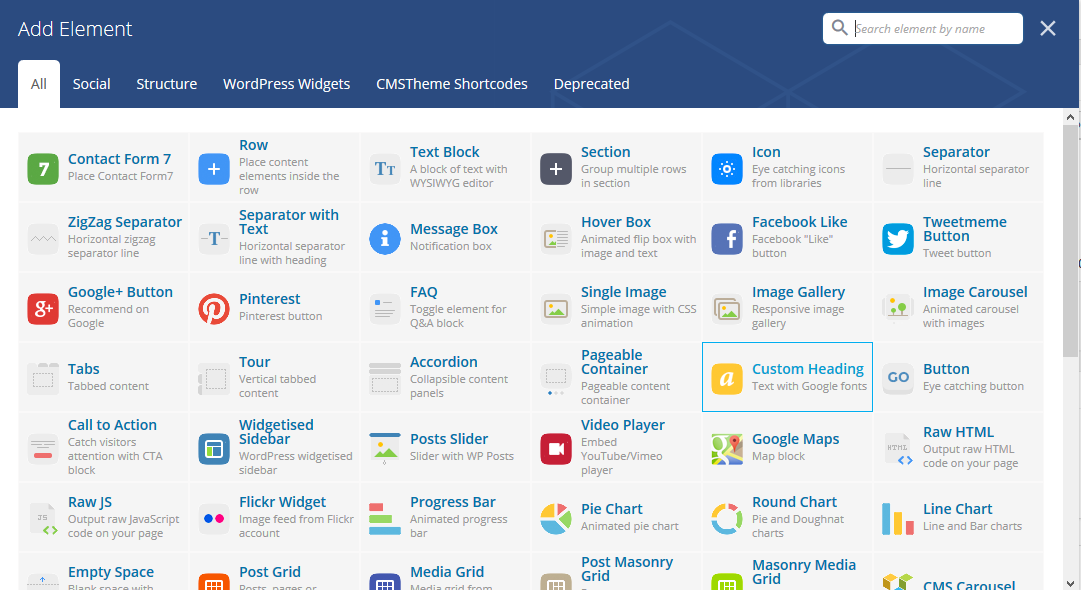Click the scrollbar down arrow
The height and width of the screenshot is (590, 1081).
click(1071, 583)
